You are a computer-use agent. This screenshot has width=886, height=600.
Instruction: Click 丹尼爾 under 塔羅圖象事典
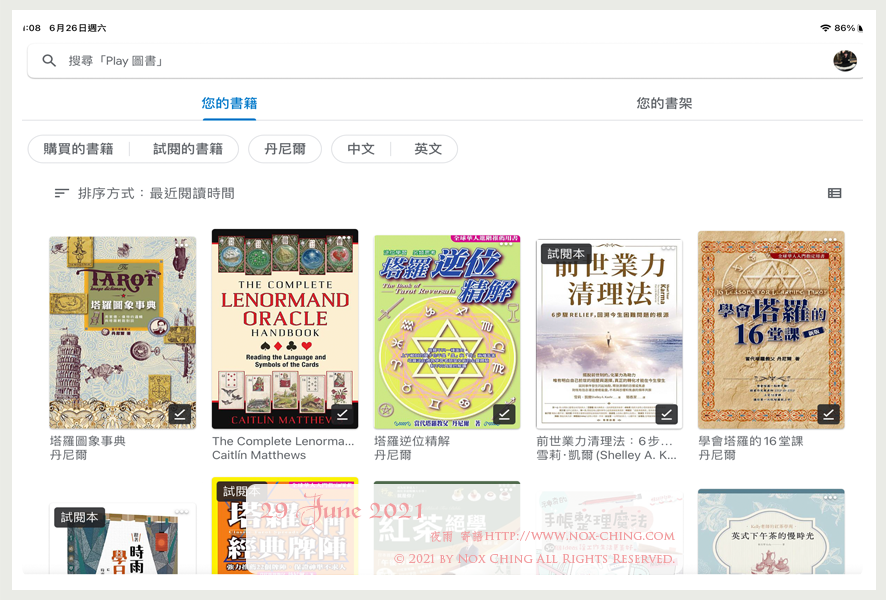click(x=68, y=455)
